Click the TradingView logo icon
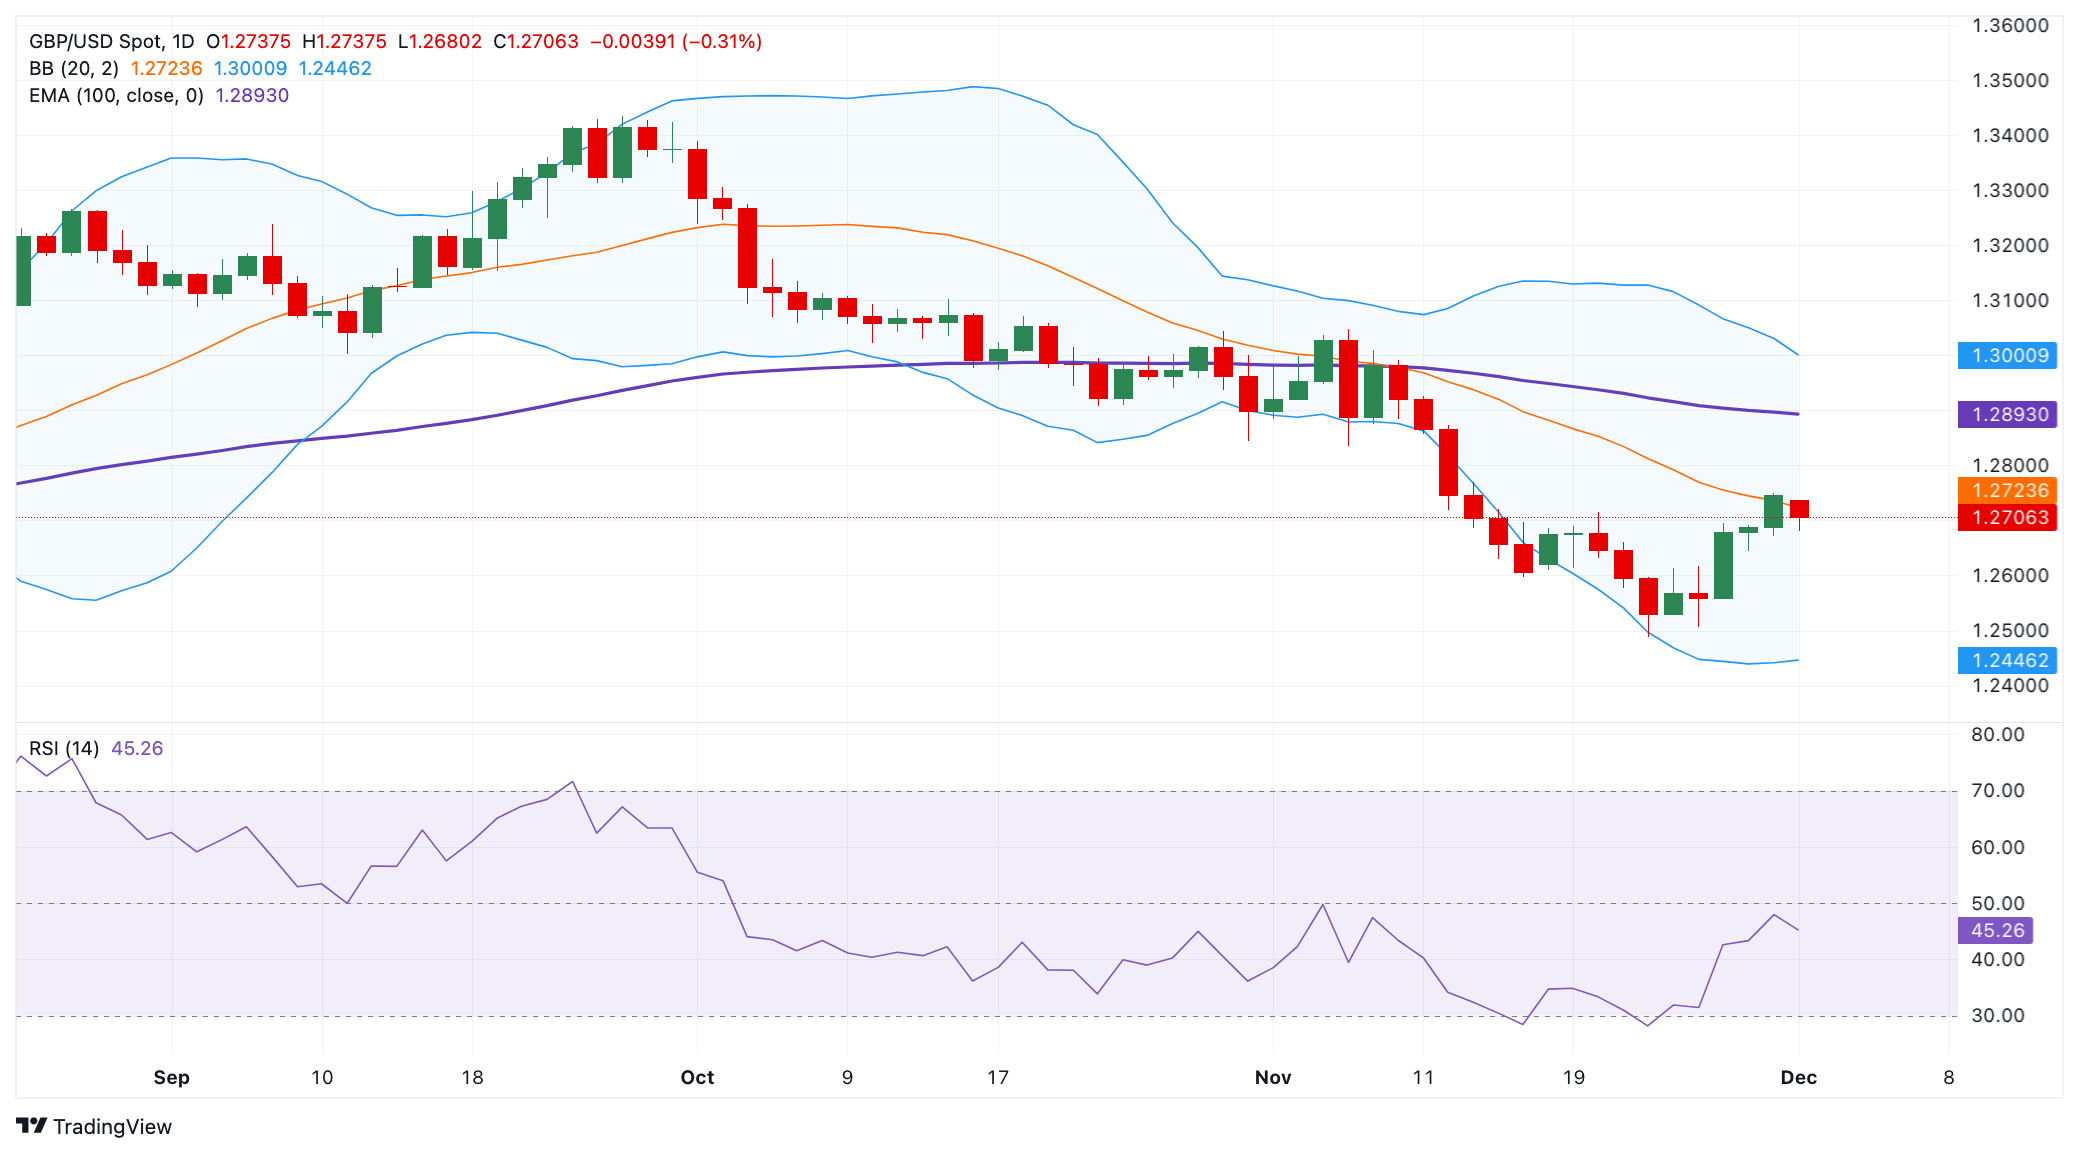This screenshot has height=1154, width=2079. (31, 1126)
